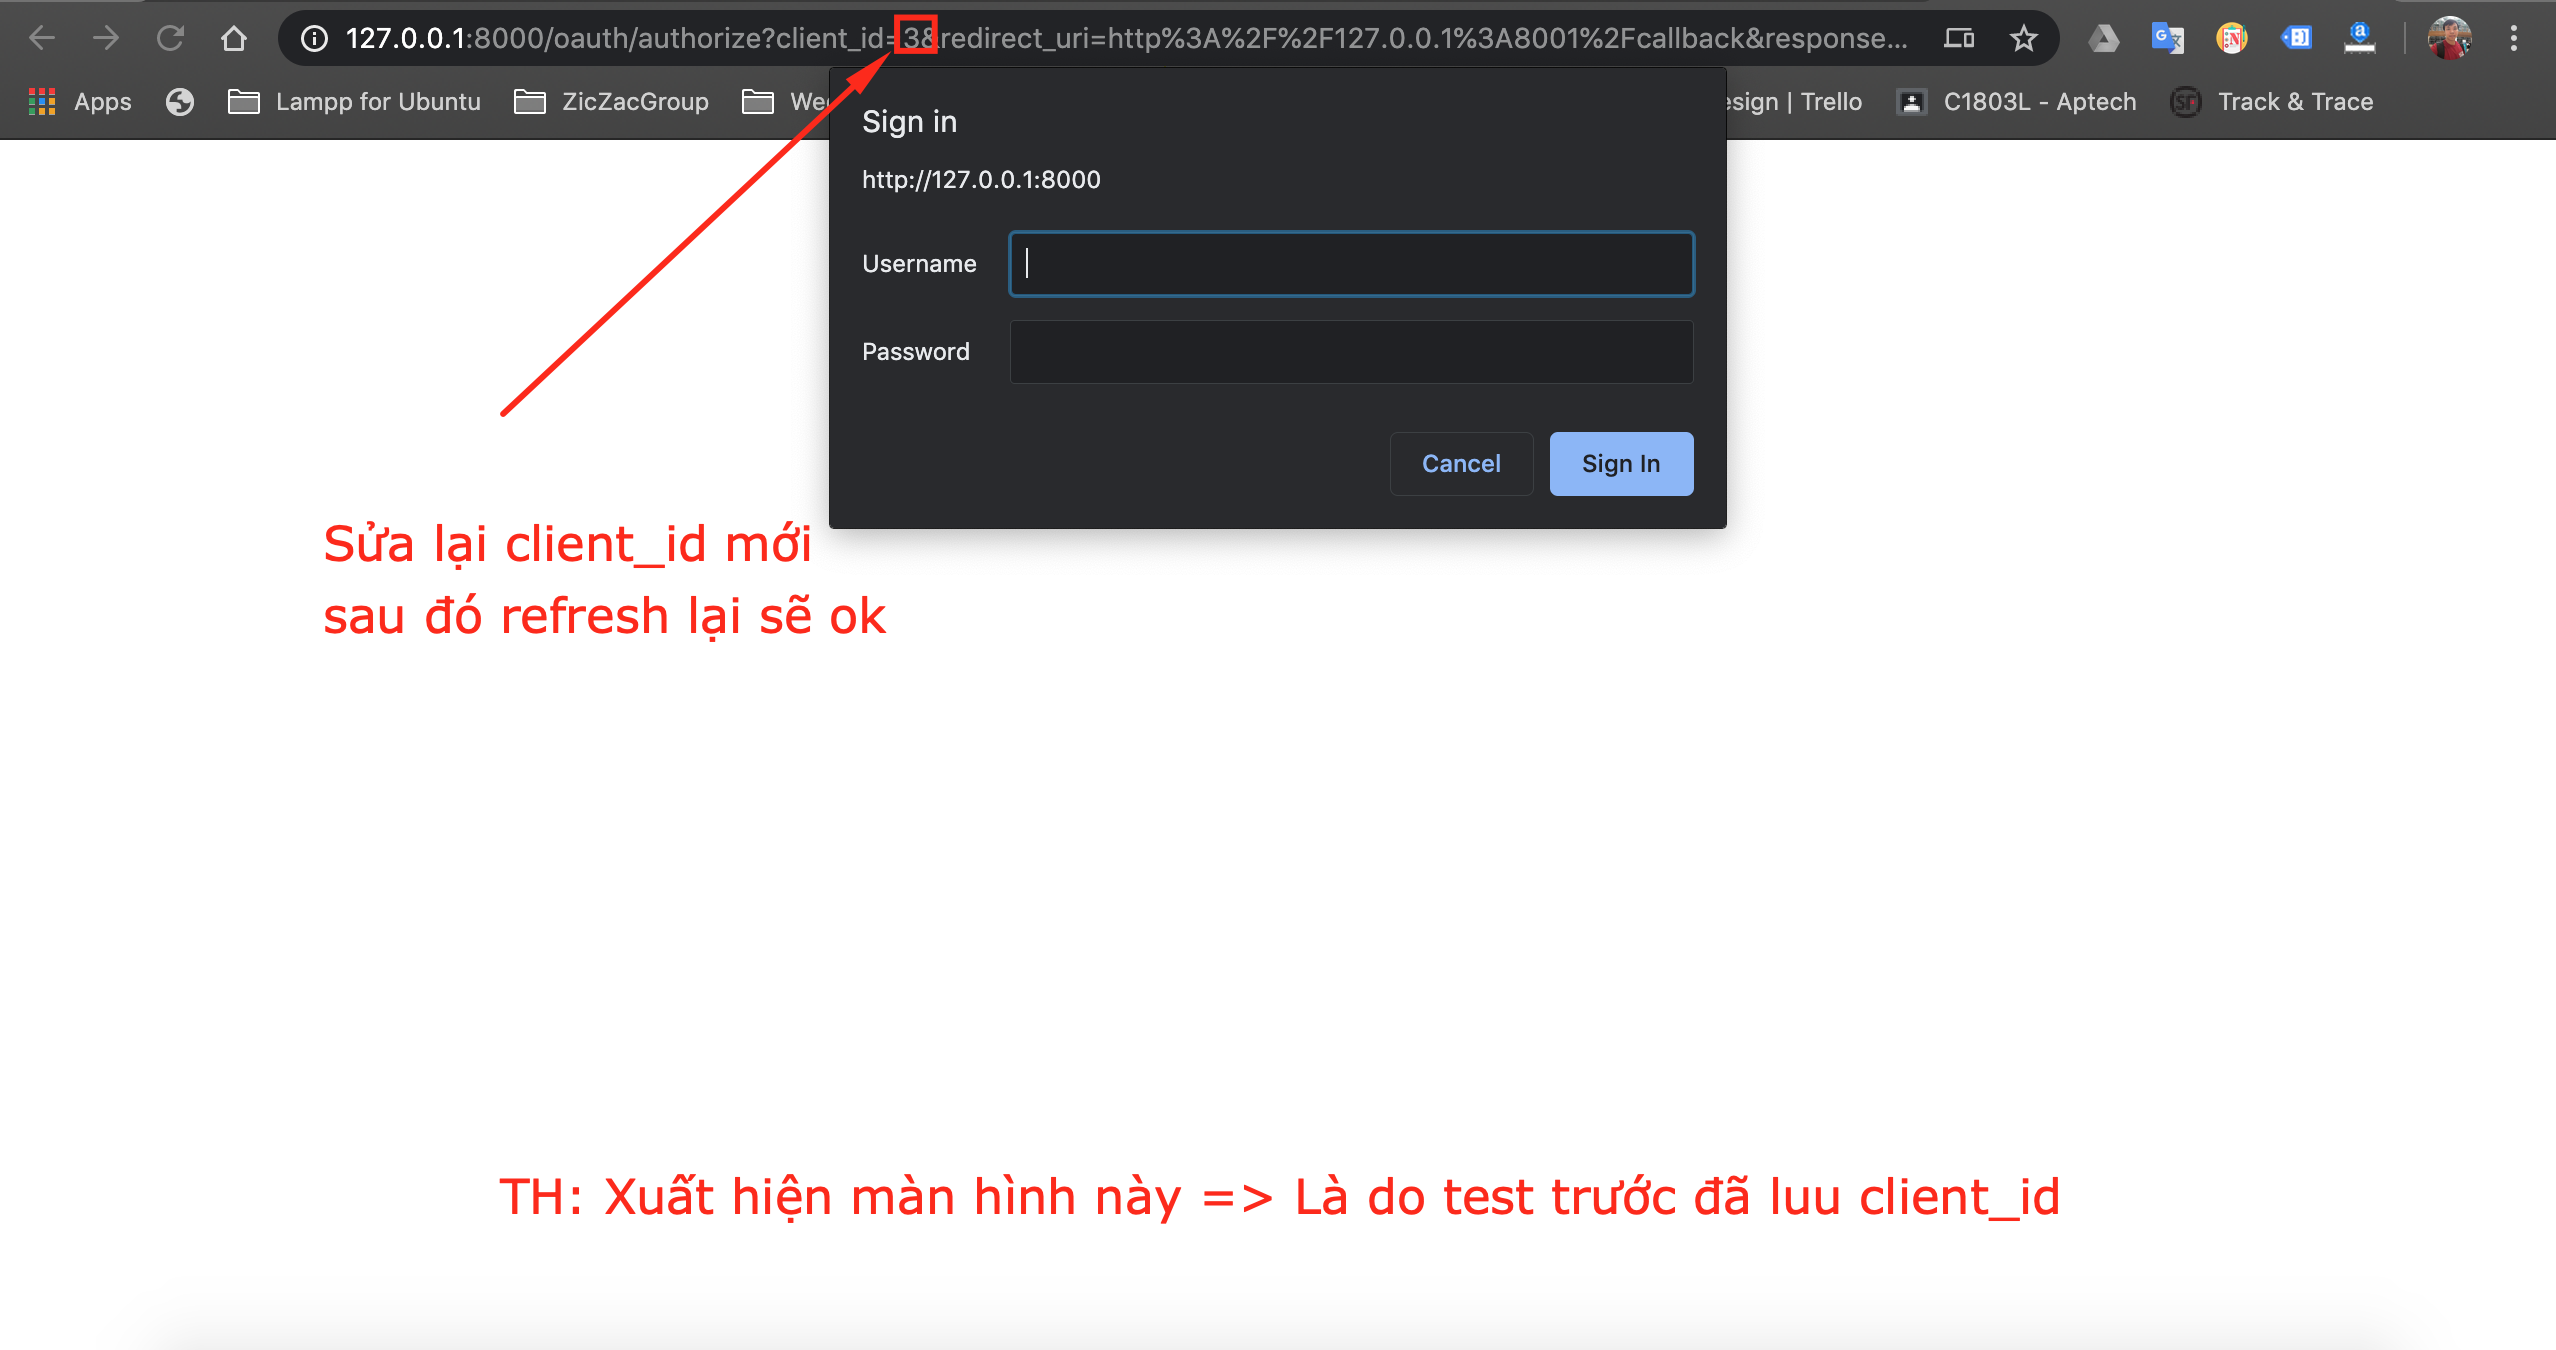Screen dimensions: 2556x1350
Task: View site information icon in address bar
Action: [x=314, y=38]
